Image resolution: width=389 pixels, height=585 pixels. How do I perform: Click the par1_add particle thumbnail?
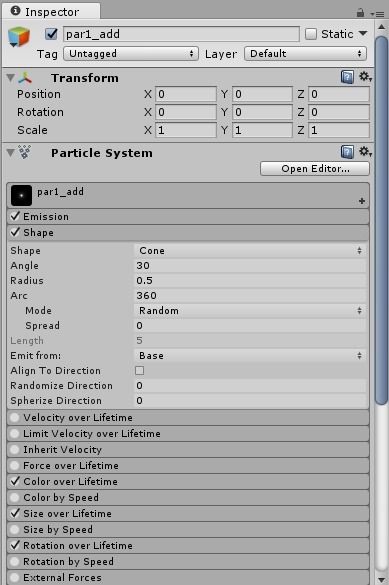pyautogui.click(x=21, y=195)
